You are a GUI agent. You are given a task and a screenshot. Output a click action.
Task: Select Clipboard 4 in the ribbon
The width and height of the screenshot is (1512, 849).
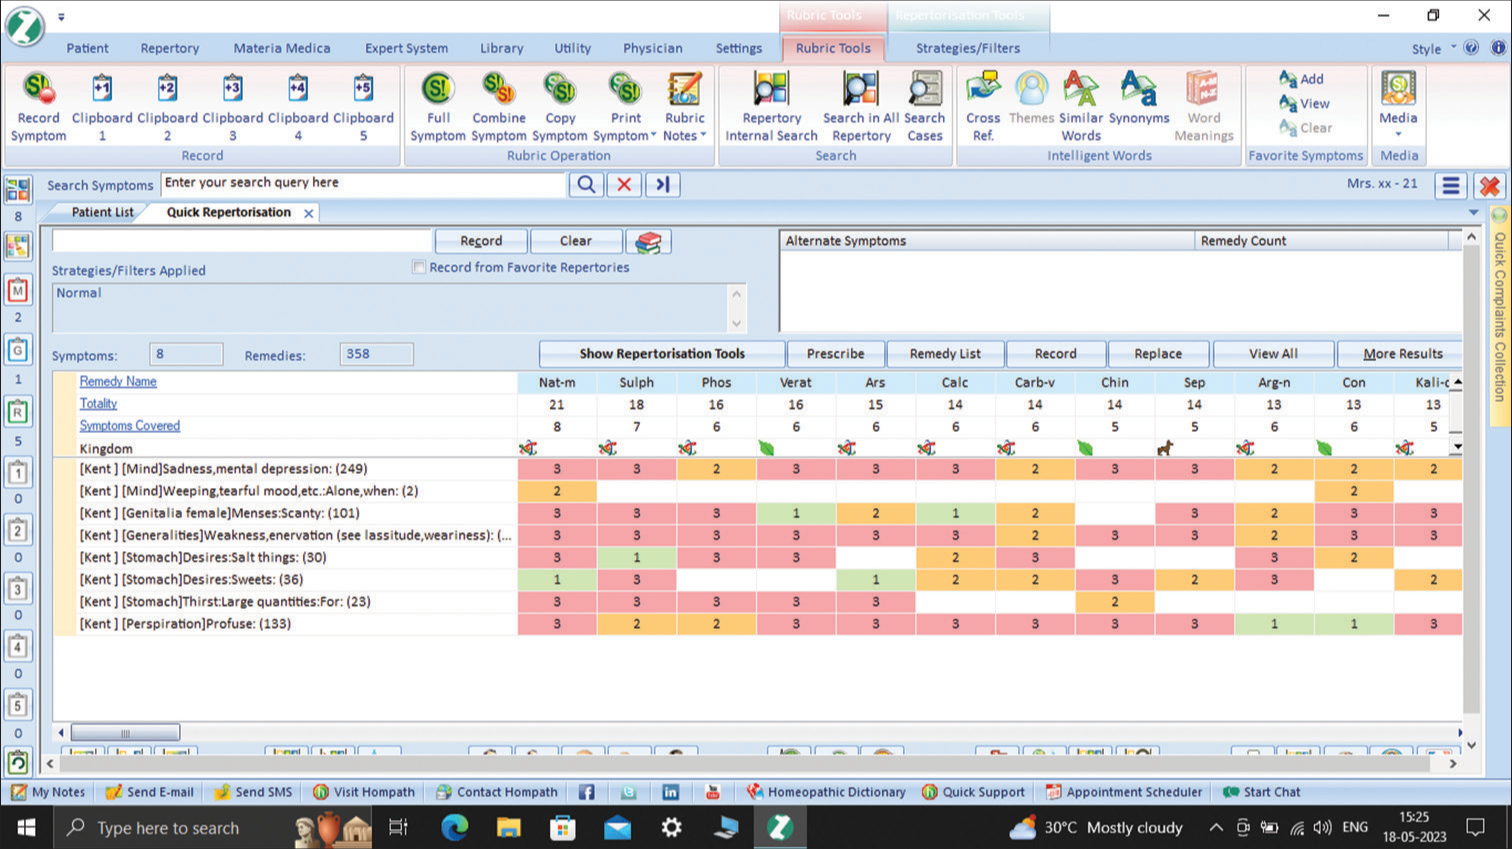click(x=298, y=107)
